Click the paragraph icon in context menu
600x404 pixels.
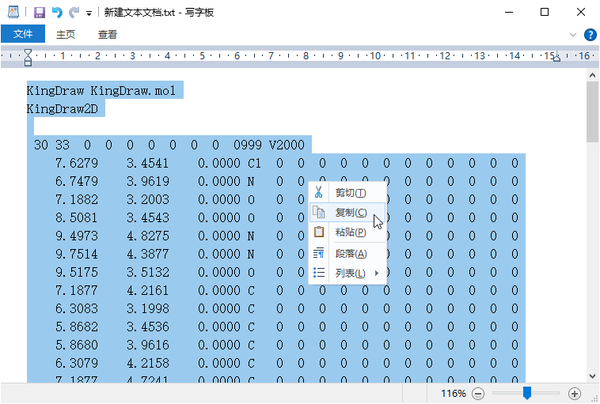[318, 253]
